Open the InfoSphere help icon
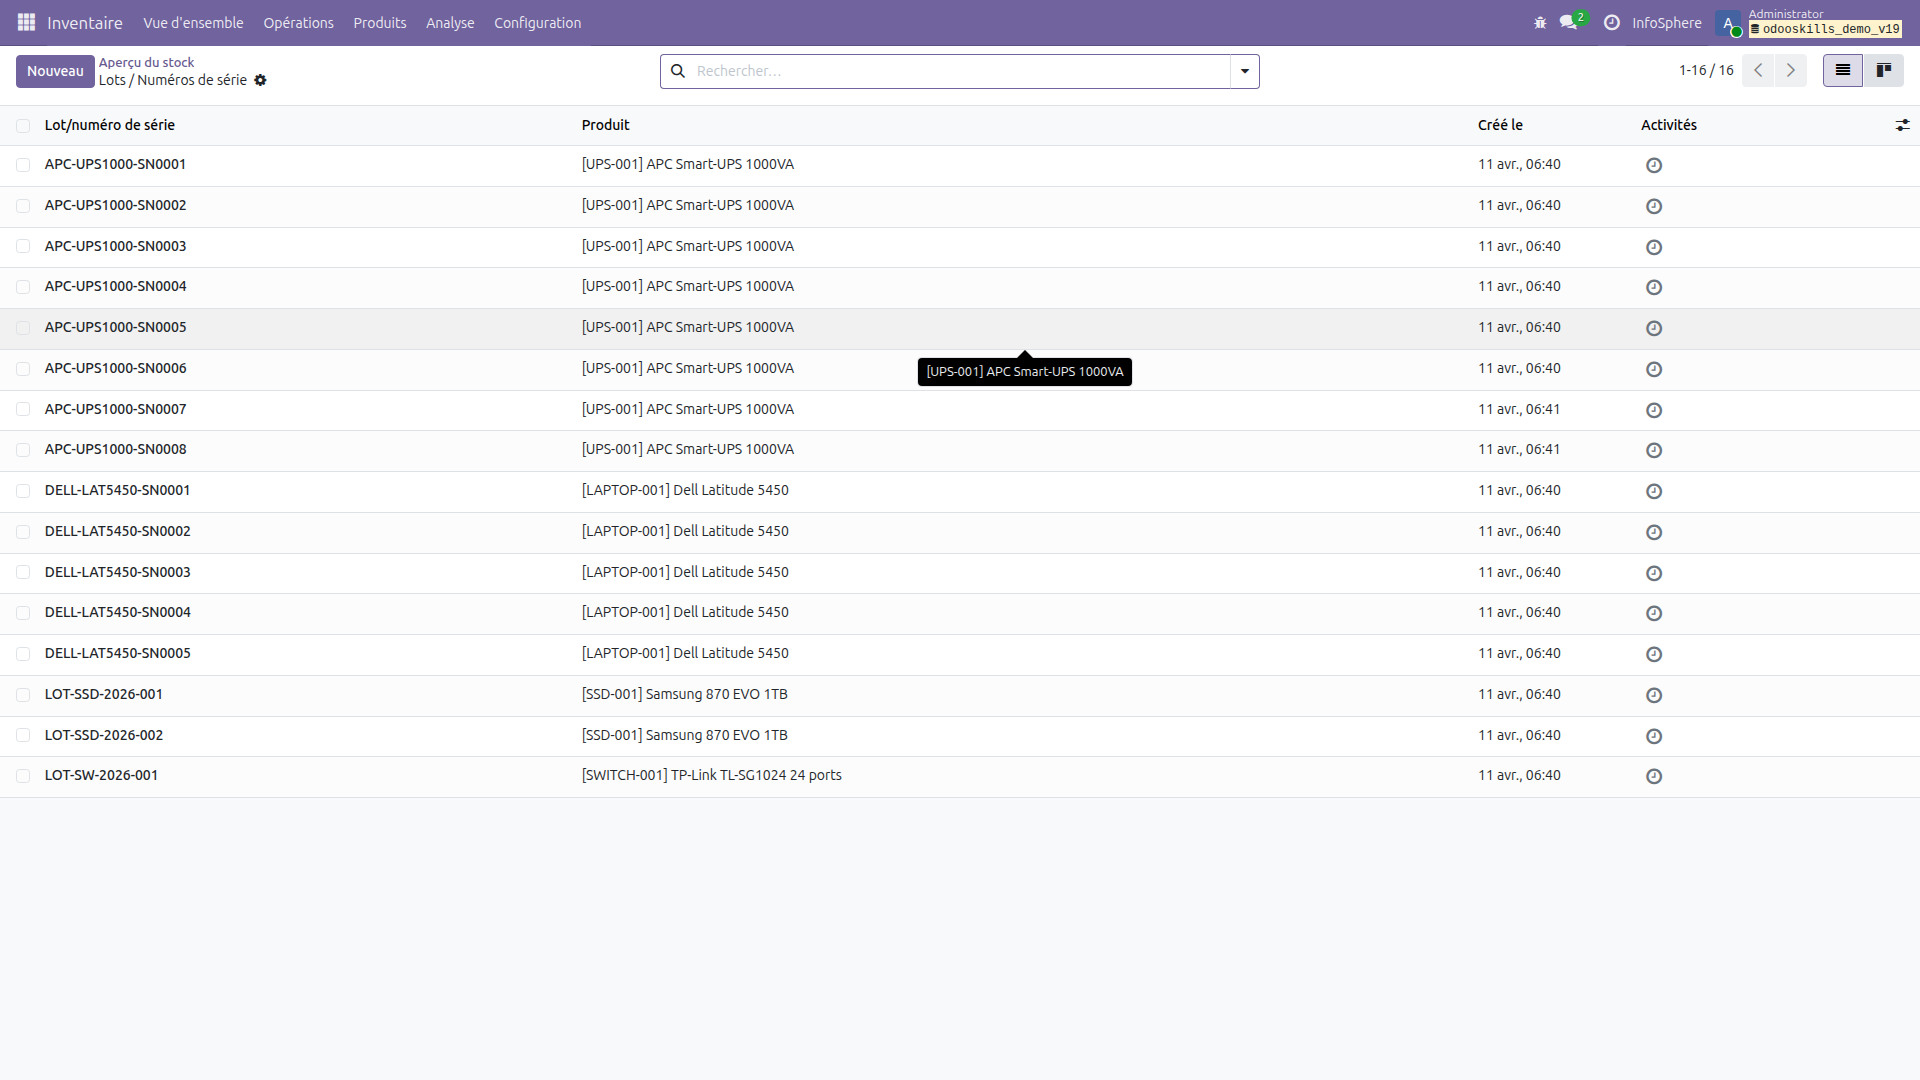The width and height of the screenshot is (1920, 1080). 1612,22
